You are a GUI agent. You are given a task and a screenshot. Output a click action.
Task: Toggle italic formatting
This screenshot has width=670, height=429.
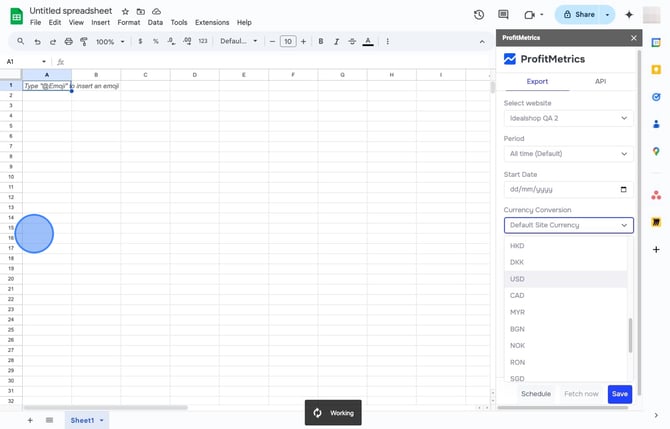336,41
